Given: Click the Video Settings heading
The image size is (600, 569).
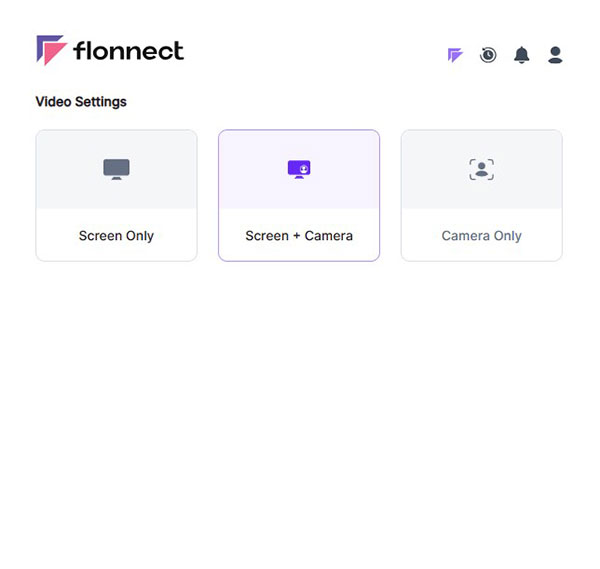Looking at the screenshot, I should 81,101.
